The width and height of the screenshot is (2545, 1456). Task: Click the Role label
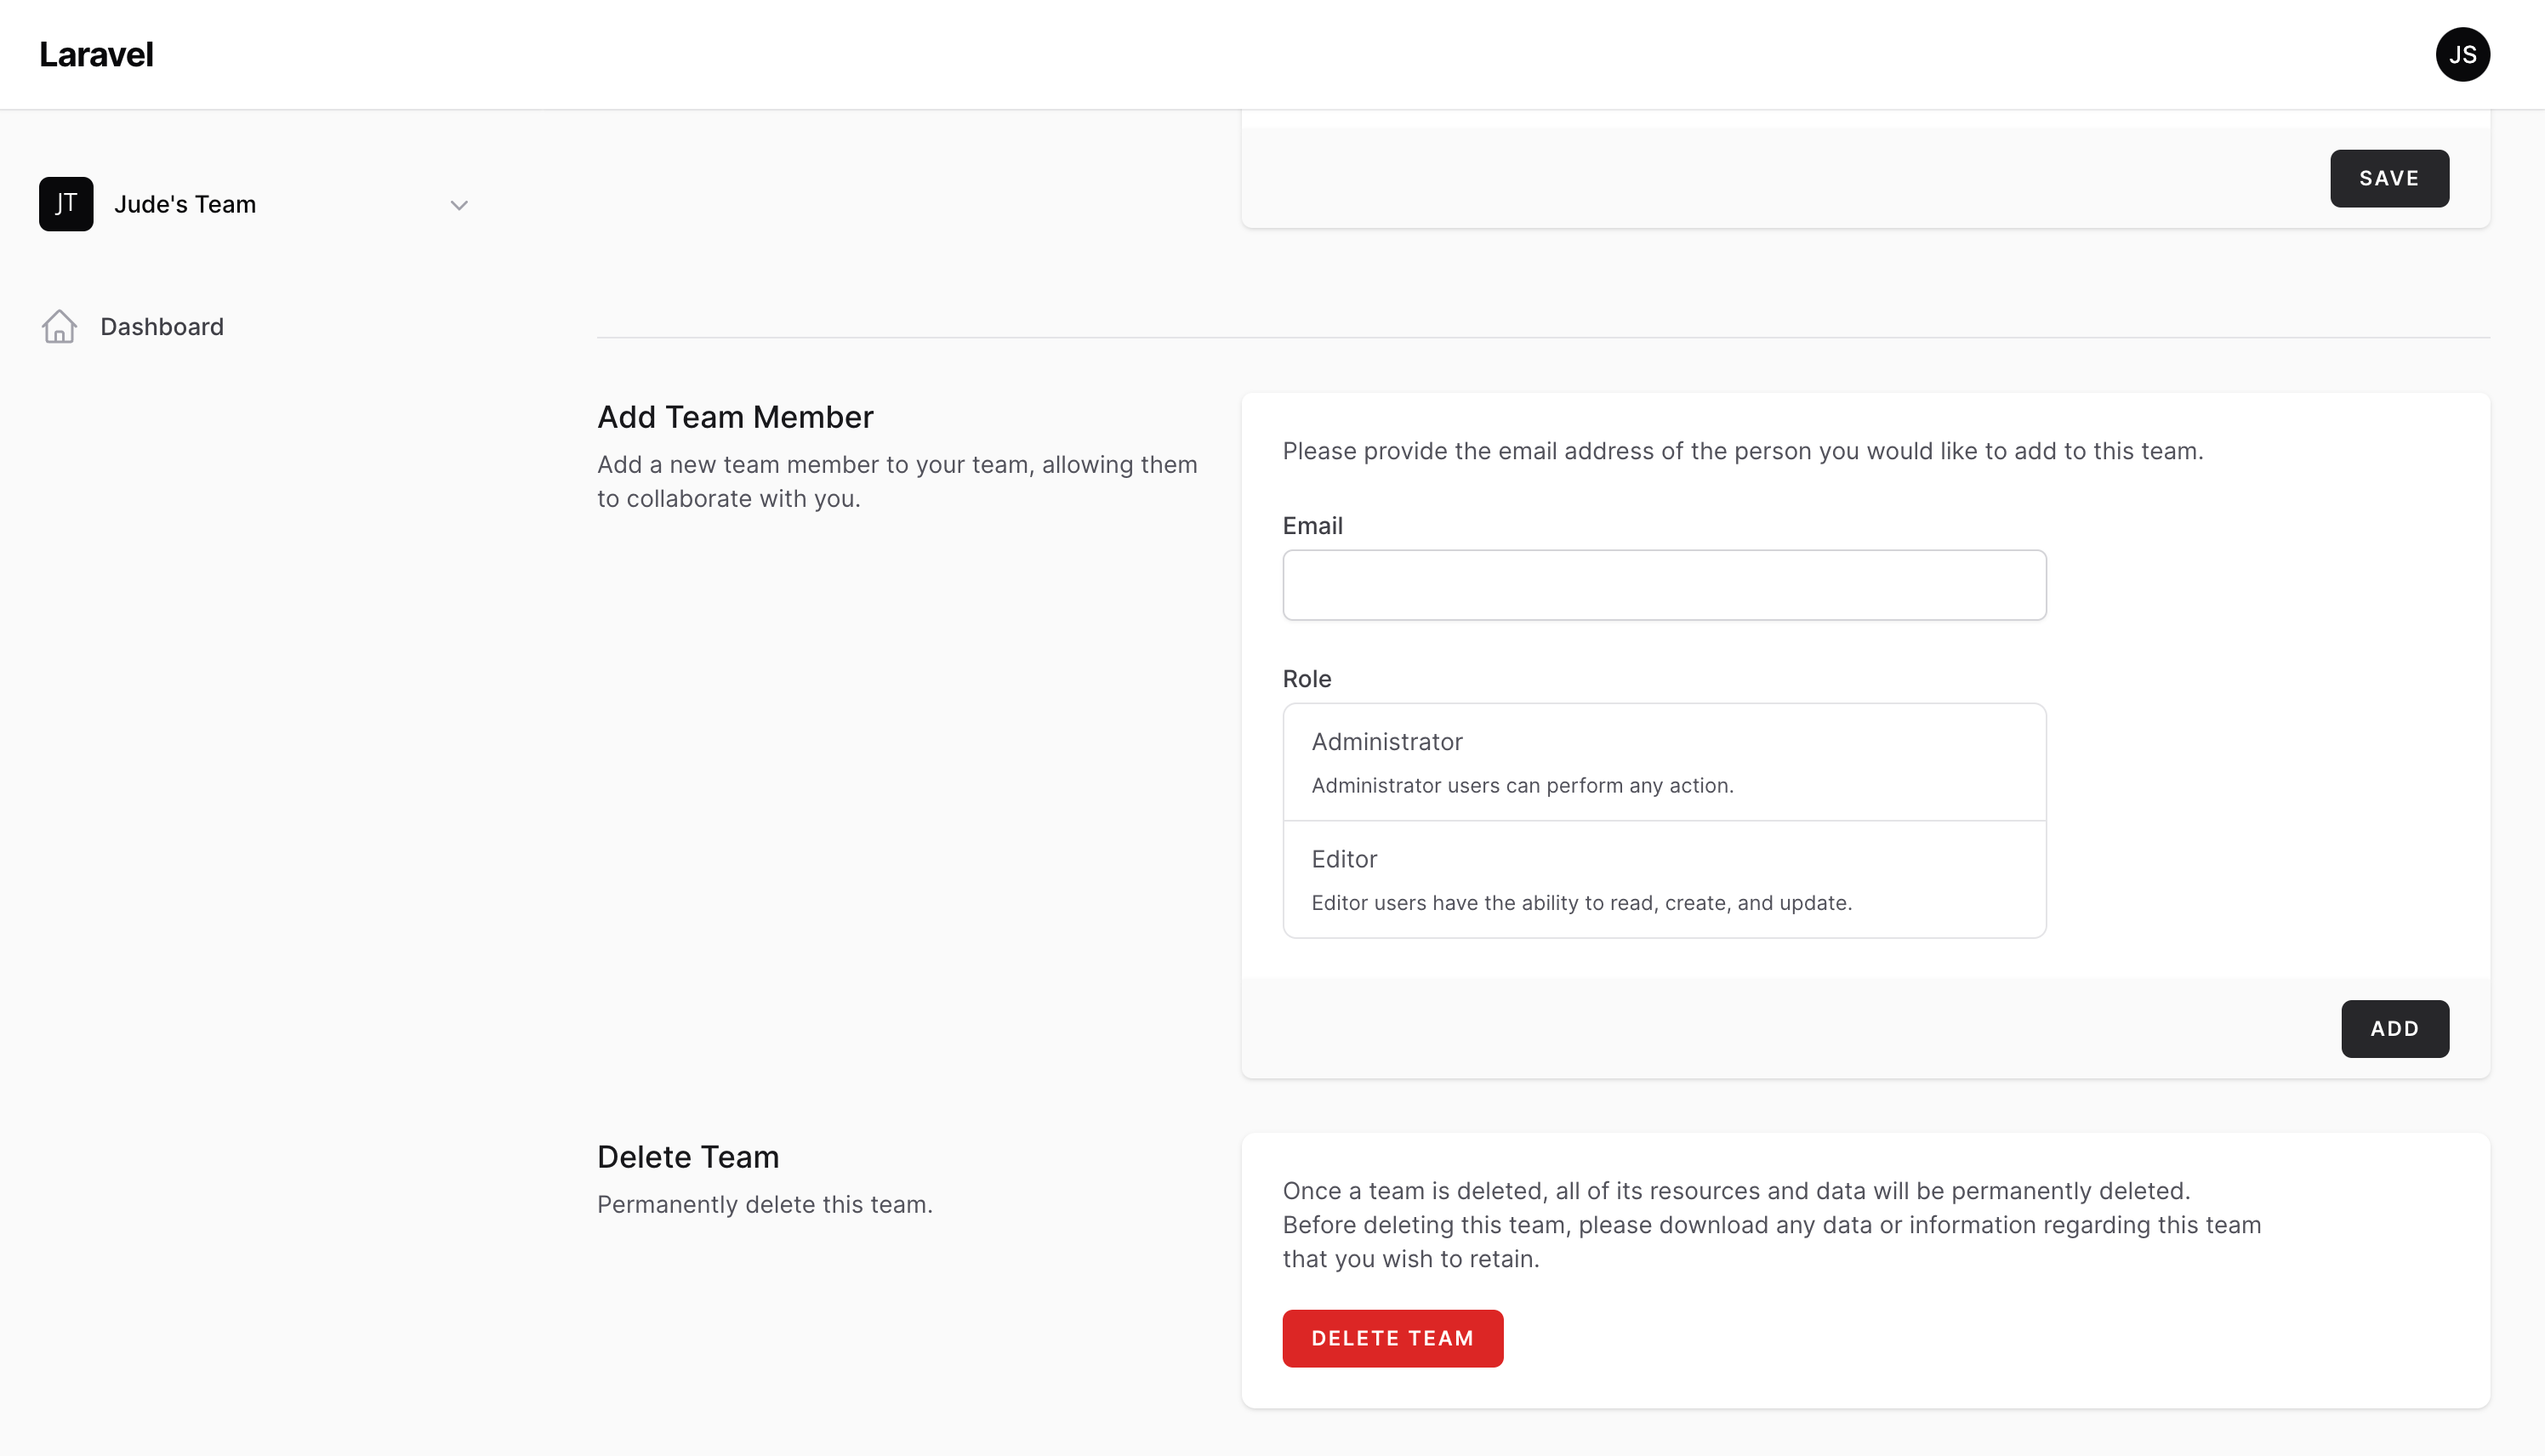pyautogui.click(x=1306, y=679)
